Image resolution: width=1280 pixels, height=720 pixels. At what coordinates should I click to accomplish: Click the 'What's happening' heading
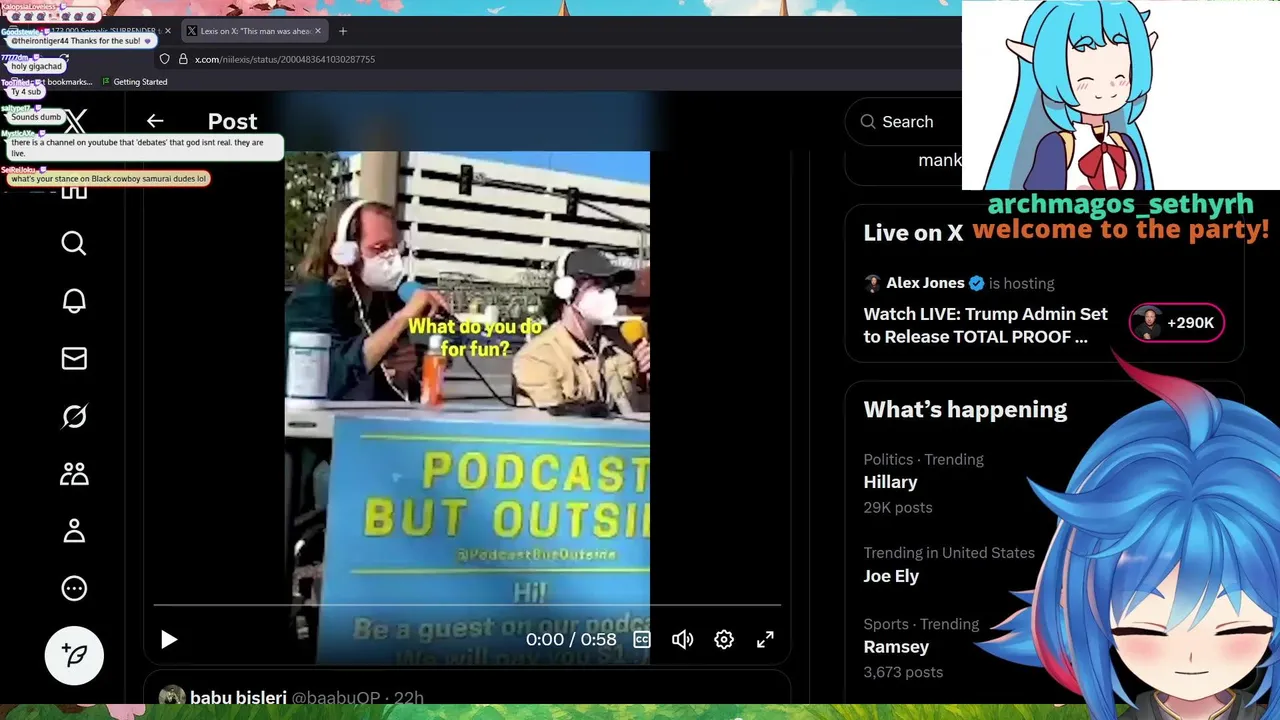pyautogui.click(x=965, y=409)
